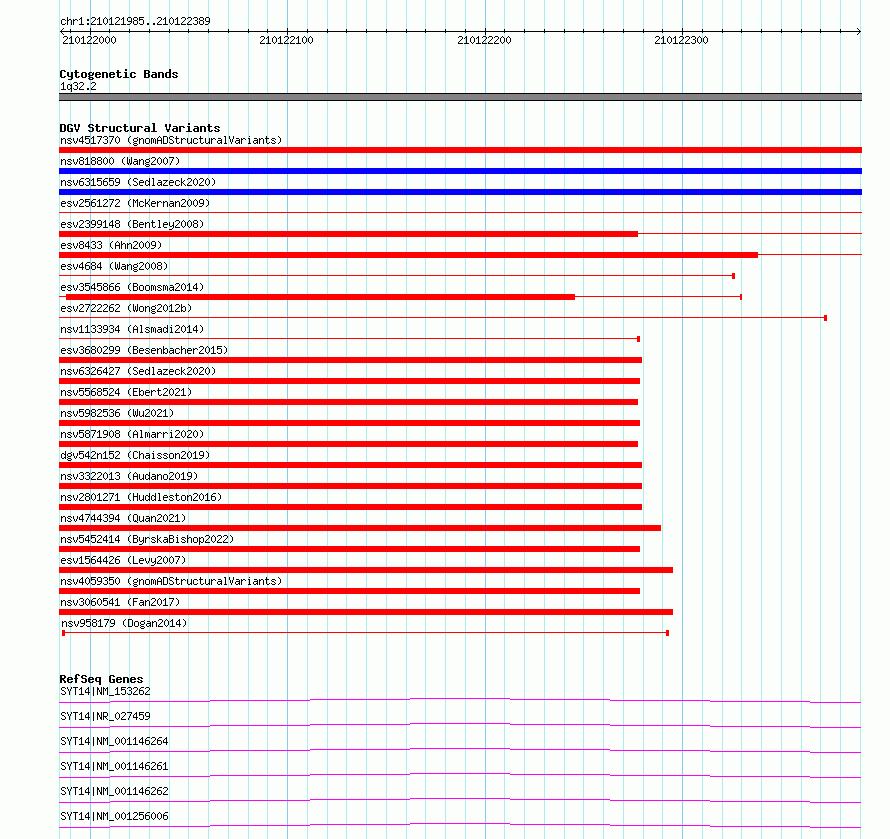Select nsv6326427 (Sedlazeck2020) label

[138, 371]
